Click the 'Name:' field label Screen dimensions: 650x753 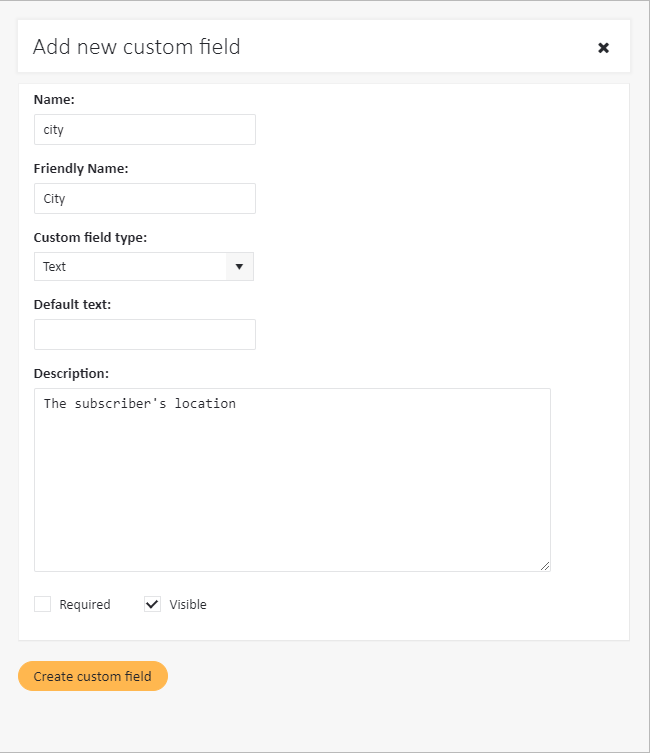pos(54,100)
